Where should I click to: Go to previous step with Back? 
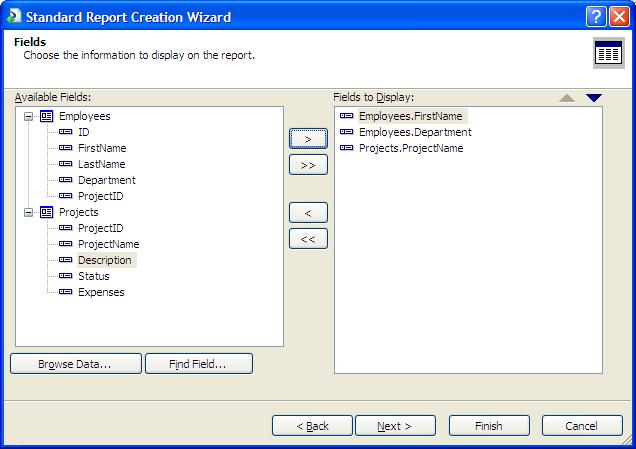coord(312,426)
